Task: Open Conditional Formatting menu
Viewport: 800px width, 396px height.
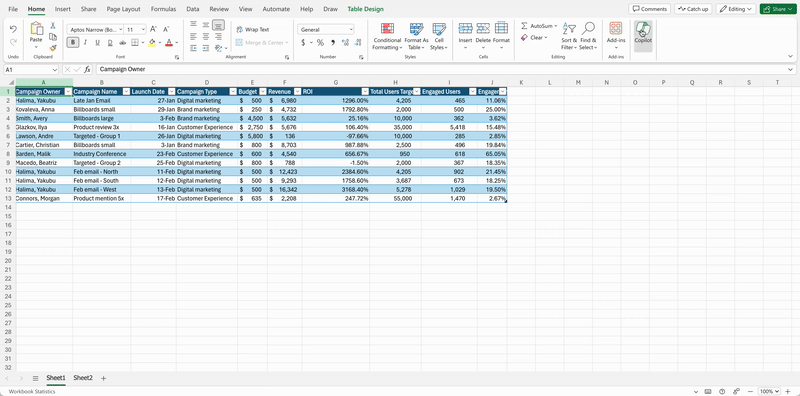Action: [387, 36]
